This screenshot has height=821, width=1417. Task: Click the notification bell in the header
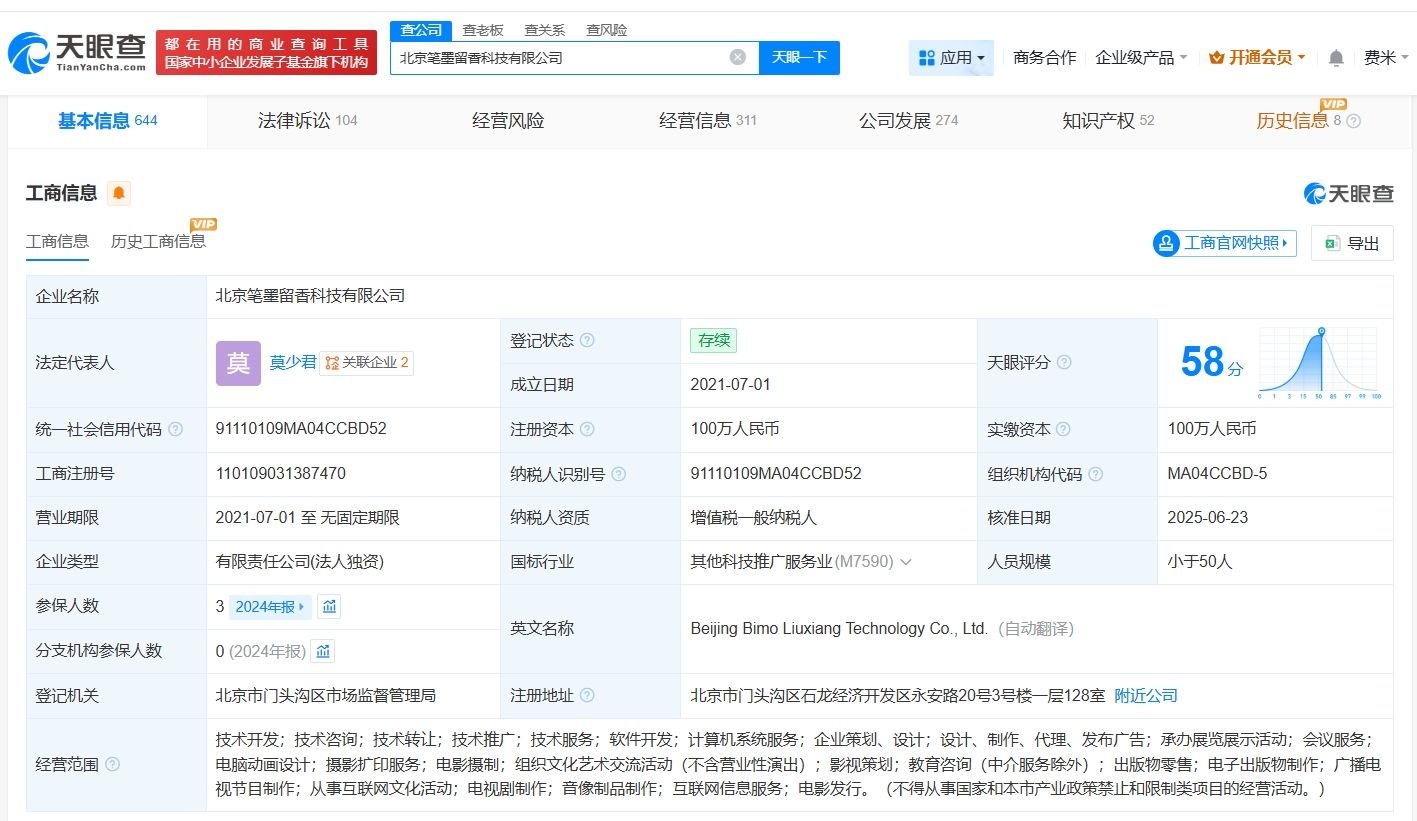1336,58
